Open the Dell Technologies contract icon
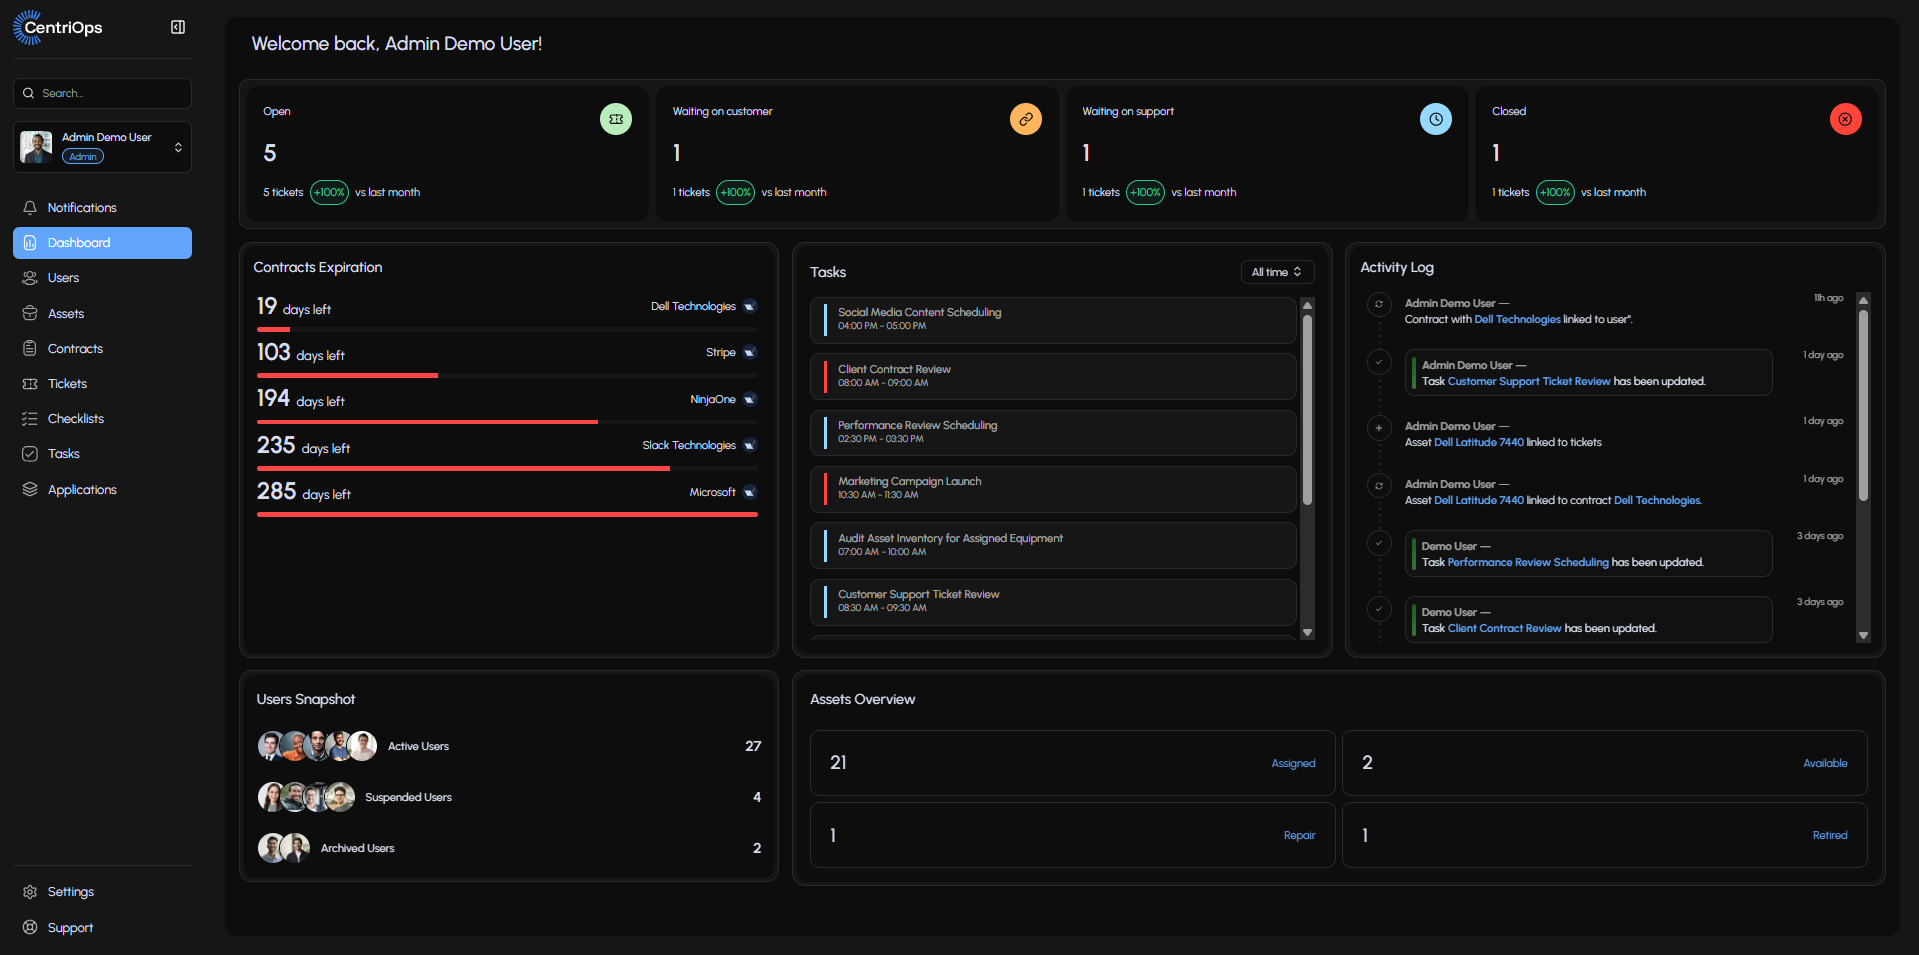This screenshot has height=955, width=1919. [750, 307]
